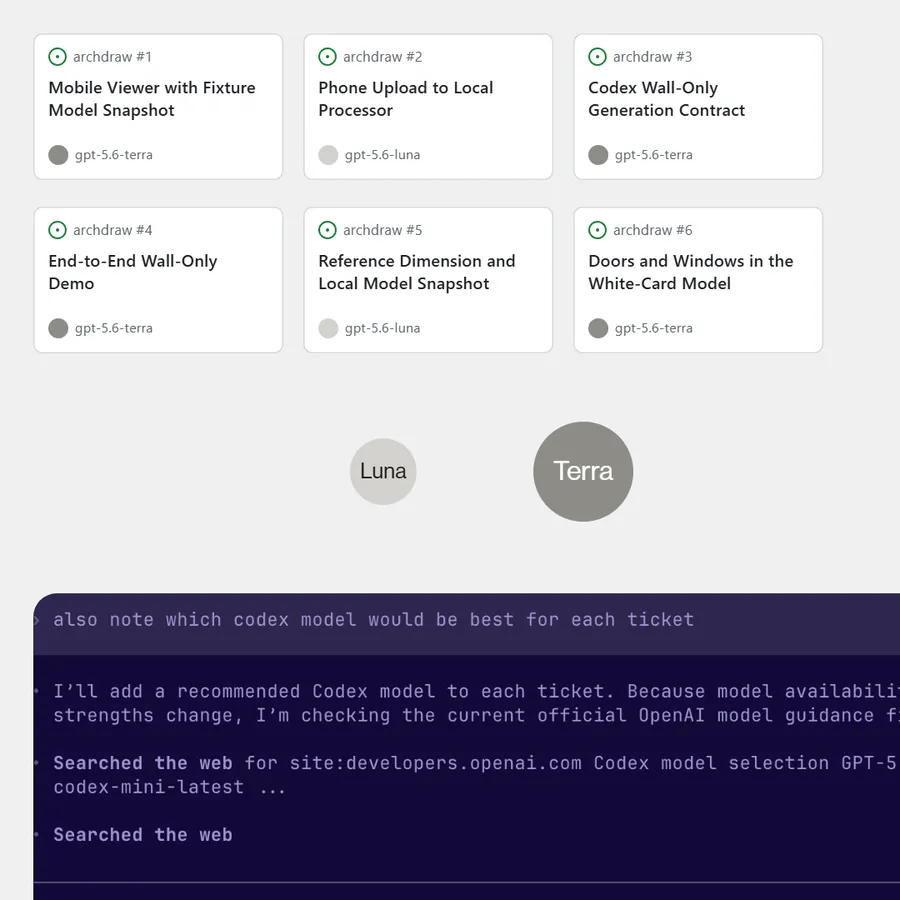Click the gray terra avatar on archdraw #4 card

(58, 328)
